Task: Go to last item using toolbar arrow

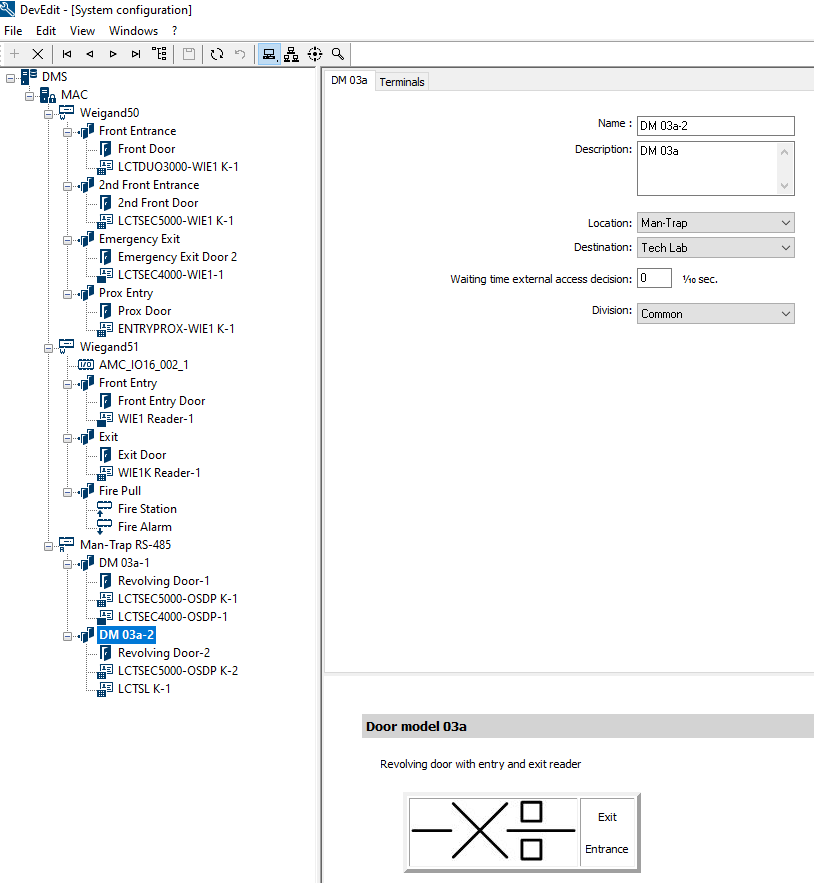Action: [x=136, y=54]
